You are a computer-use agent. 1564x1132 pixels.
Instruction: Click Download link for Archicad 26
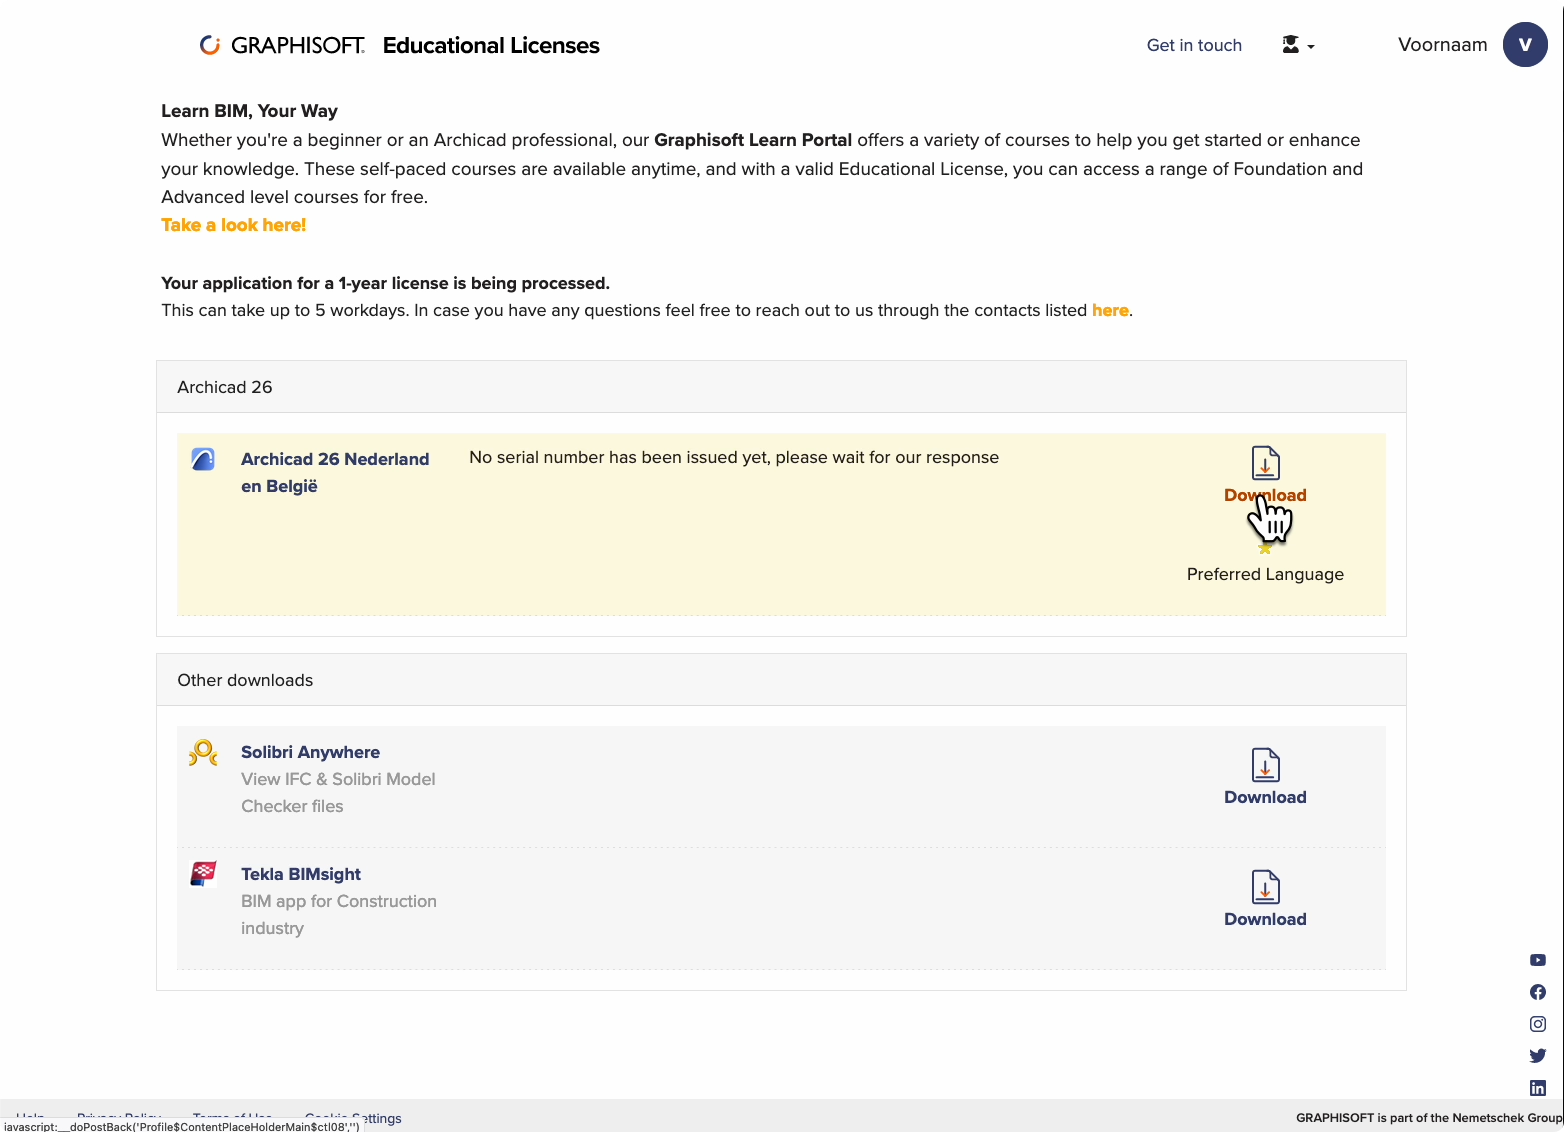tap(1265, 495)
